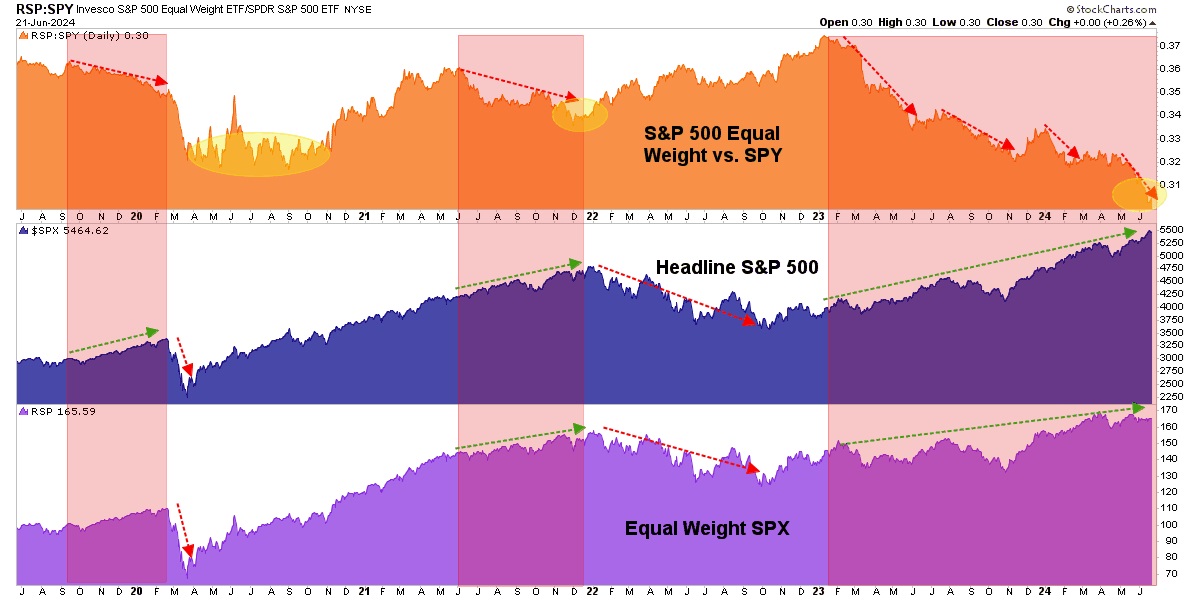Click the green 2023-2024 arrow on the $SPX panel
The height and width of the screenshot is (600, 1200).
980,266
